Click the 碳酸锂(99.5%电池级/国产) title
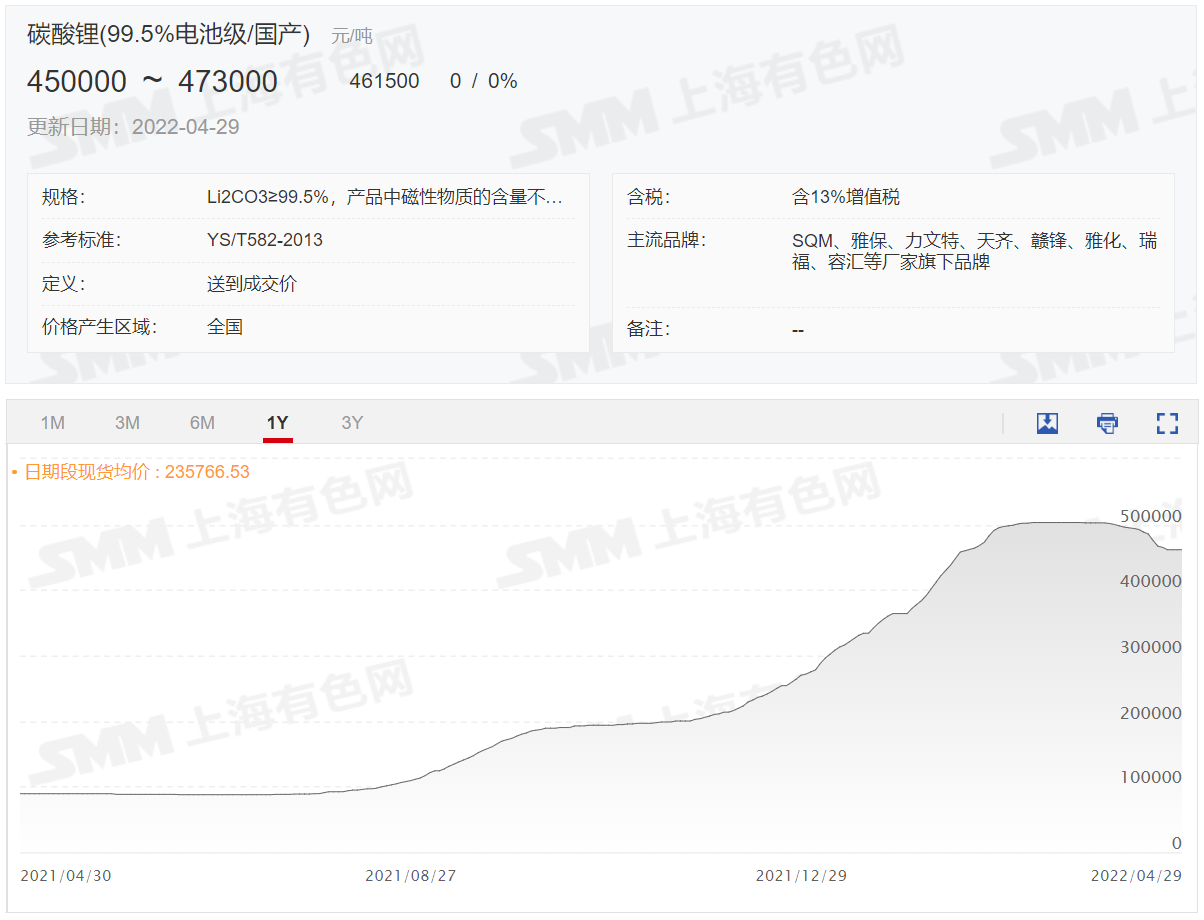1204x920 pixels. coord(168,35)
